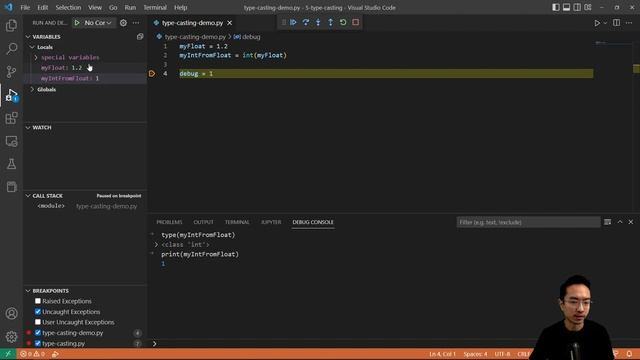
Task: Disable the Uncaught Exceptions breakpoint
Action: (38, 312)
